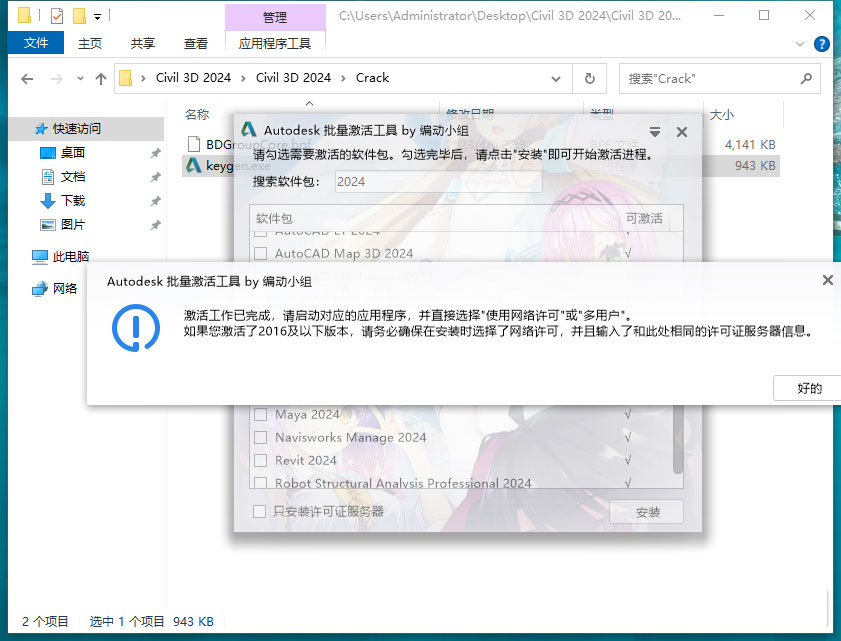Open the activation tool's dropdown menu icon
This screenshot has height=641, width=841.
pos(654,131)
